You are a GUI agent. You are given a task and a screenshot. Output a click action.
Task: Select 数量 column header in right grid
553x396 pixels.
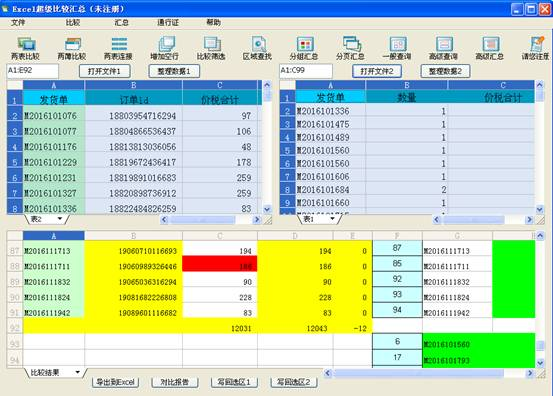coord(406,97)
